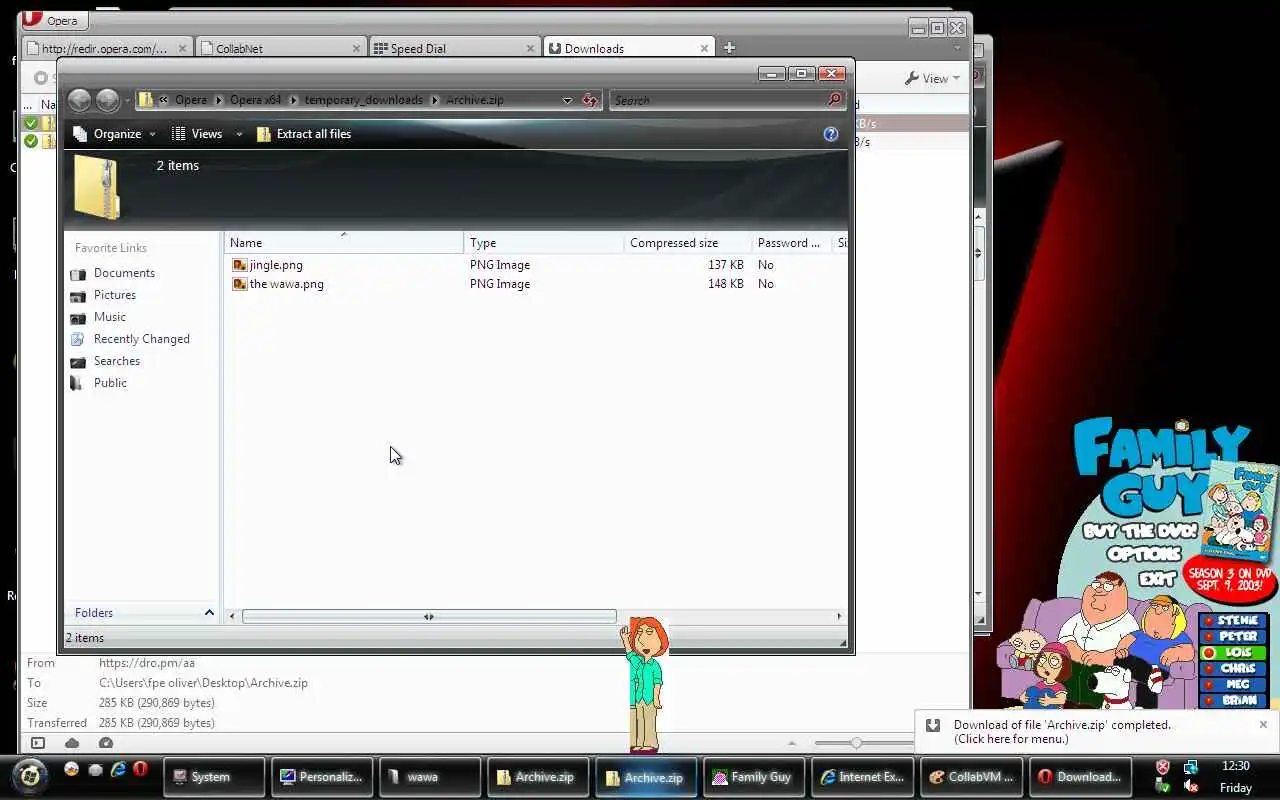Select the wawa.png file icon
This screenshot has height=800, width=1280.
click(239, 284)
